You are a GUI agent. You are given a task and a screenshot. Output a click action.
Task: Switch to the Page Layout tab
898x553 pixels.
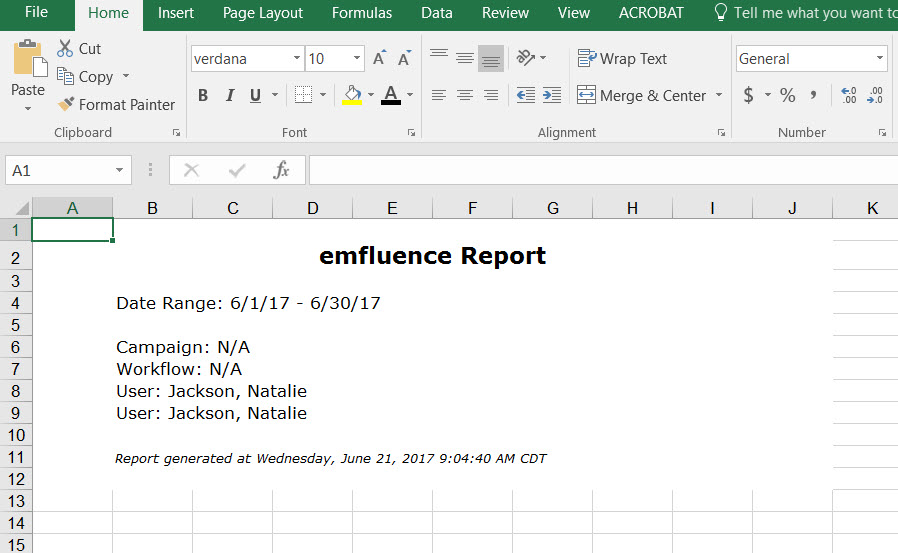263,13
